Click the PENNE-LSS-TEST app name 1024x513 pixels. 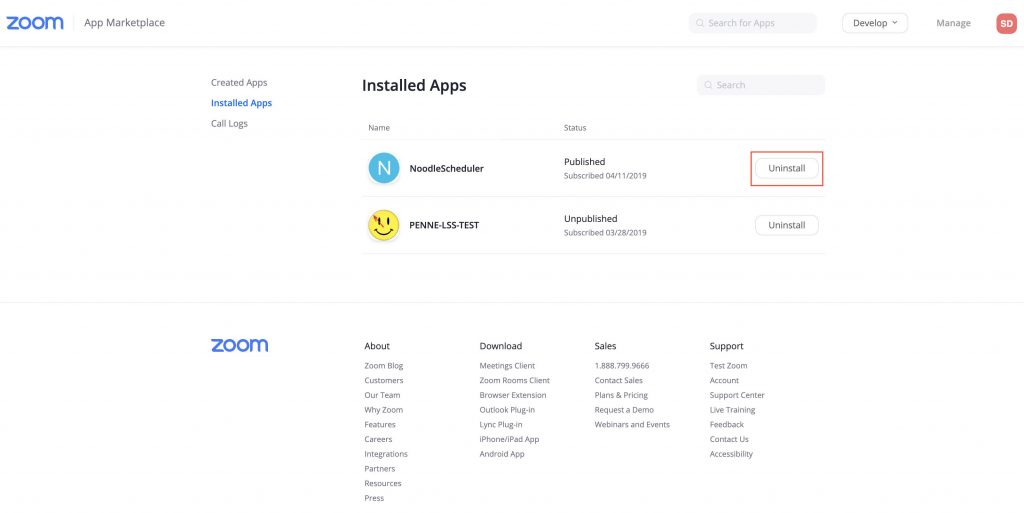coord(444,225)
